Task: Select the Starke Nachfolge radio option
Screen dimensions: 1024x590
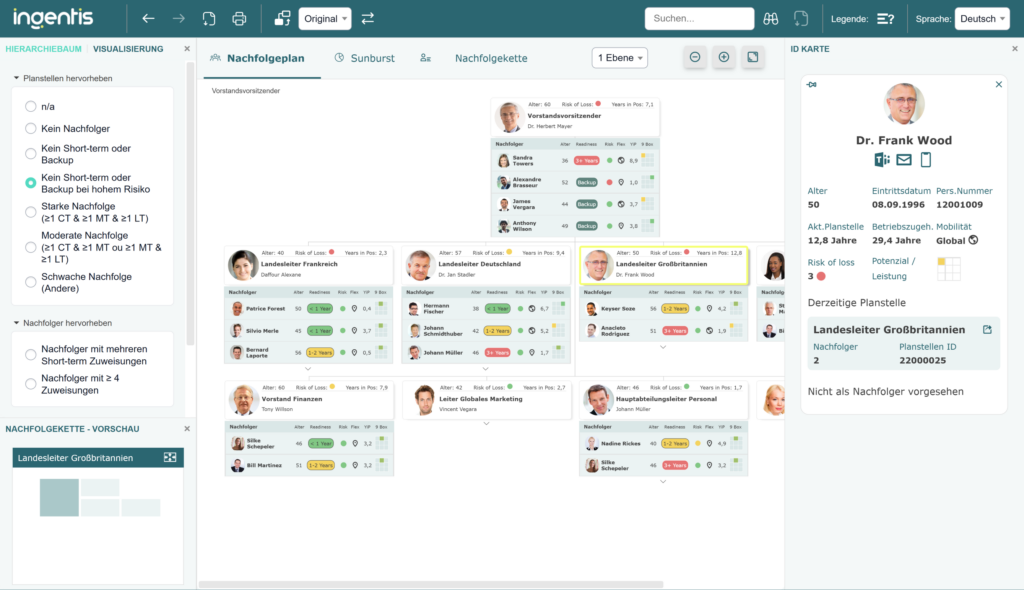Action: click(x=31, y=212)
